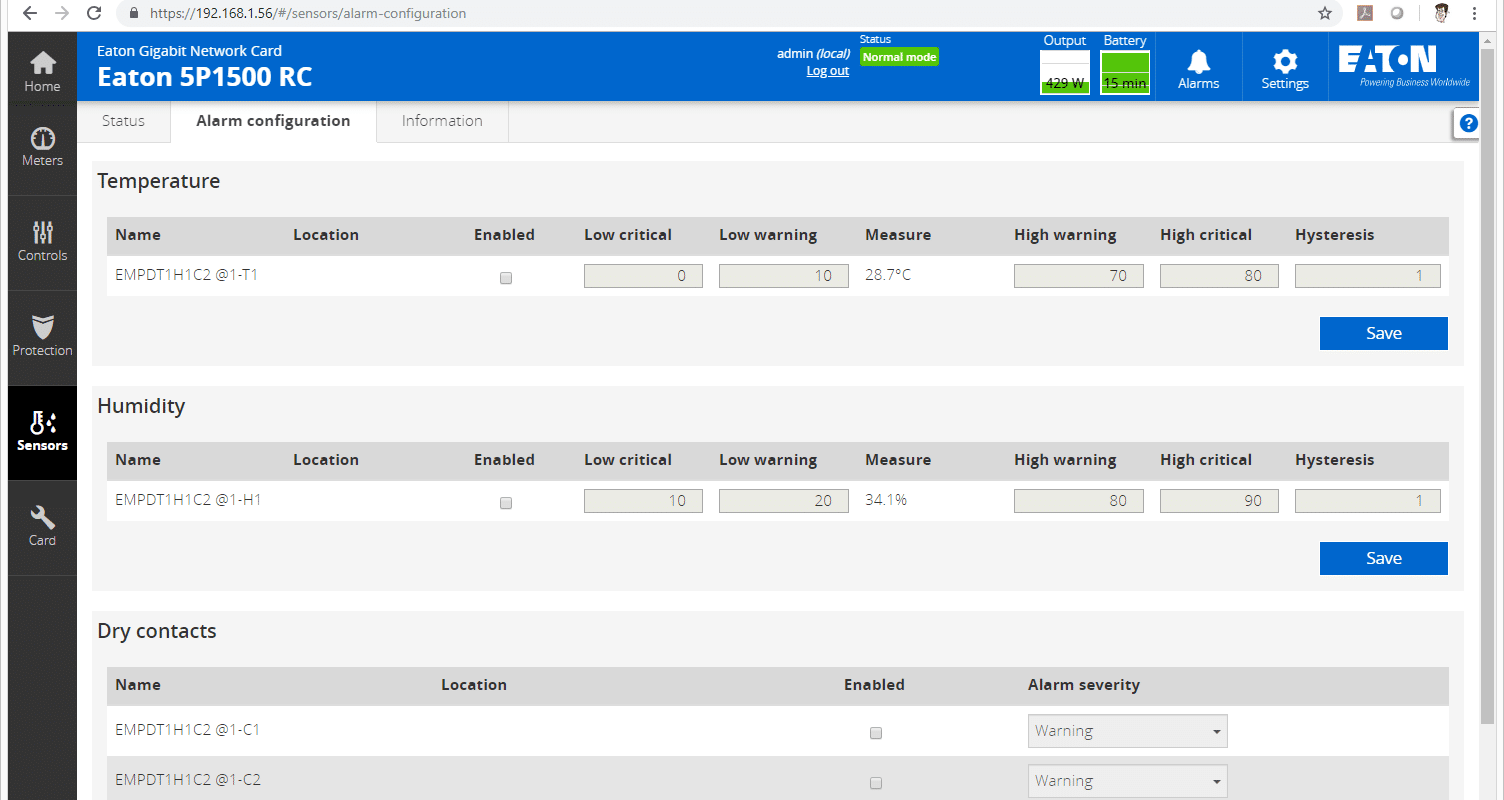Open the Meters gauge icon

click(42, 138)
